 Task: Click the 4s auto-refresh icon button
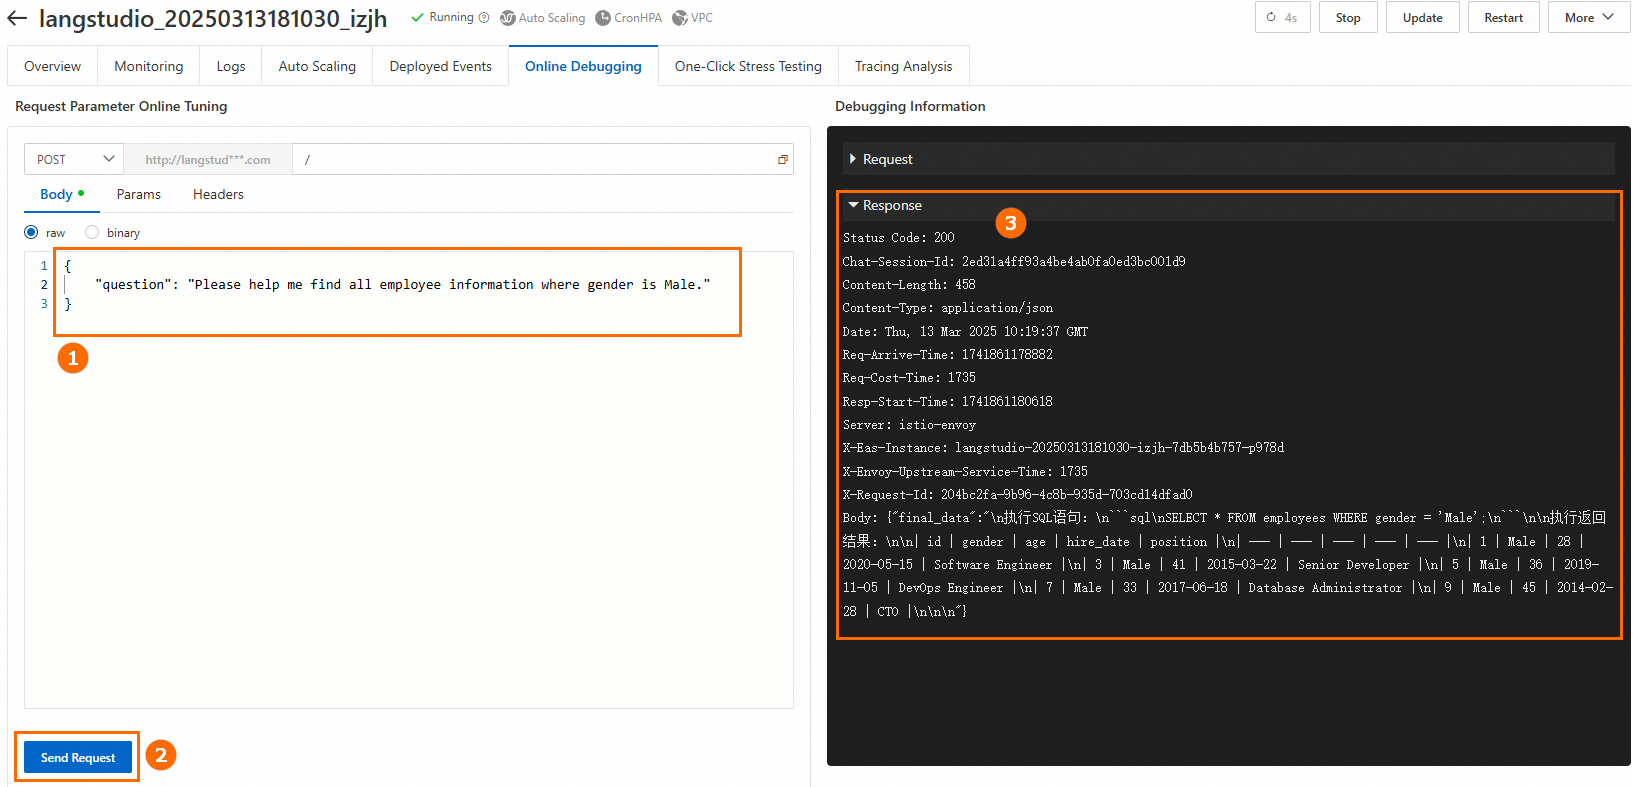pyautogui.click(x=1282, y=18)
